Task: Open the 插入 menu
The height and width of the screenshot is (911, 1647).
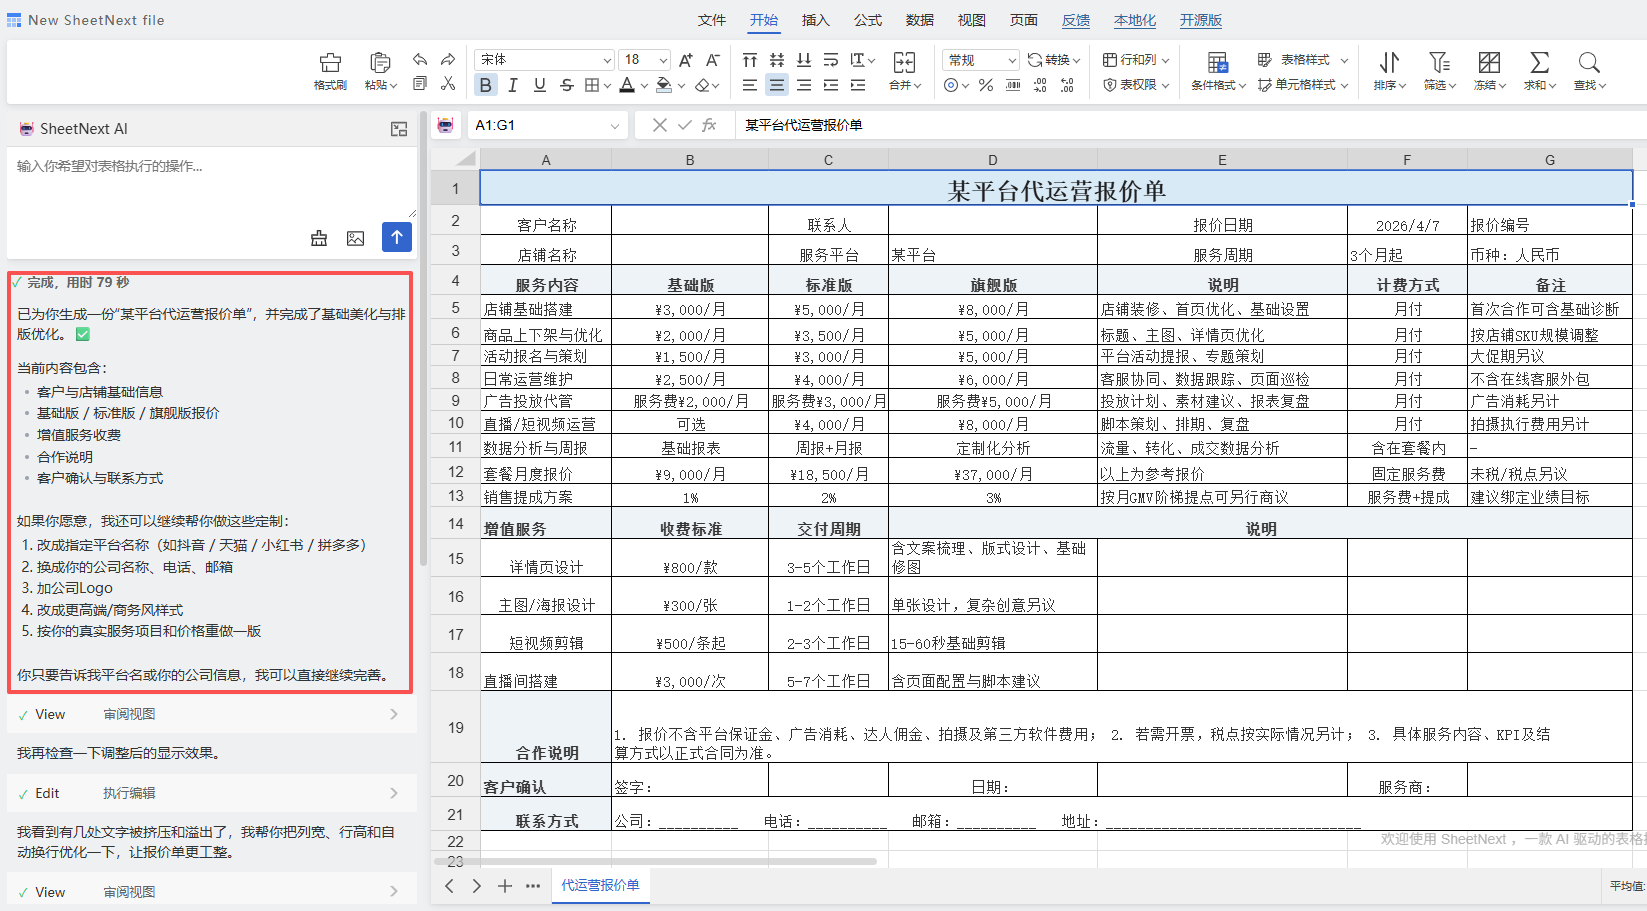Action: 815,20
